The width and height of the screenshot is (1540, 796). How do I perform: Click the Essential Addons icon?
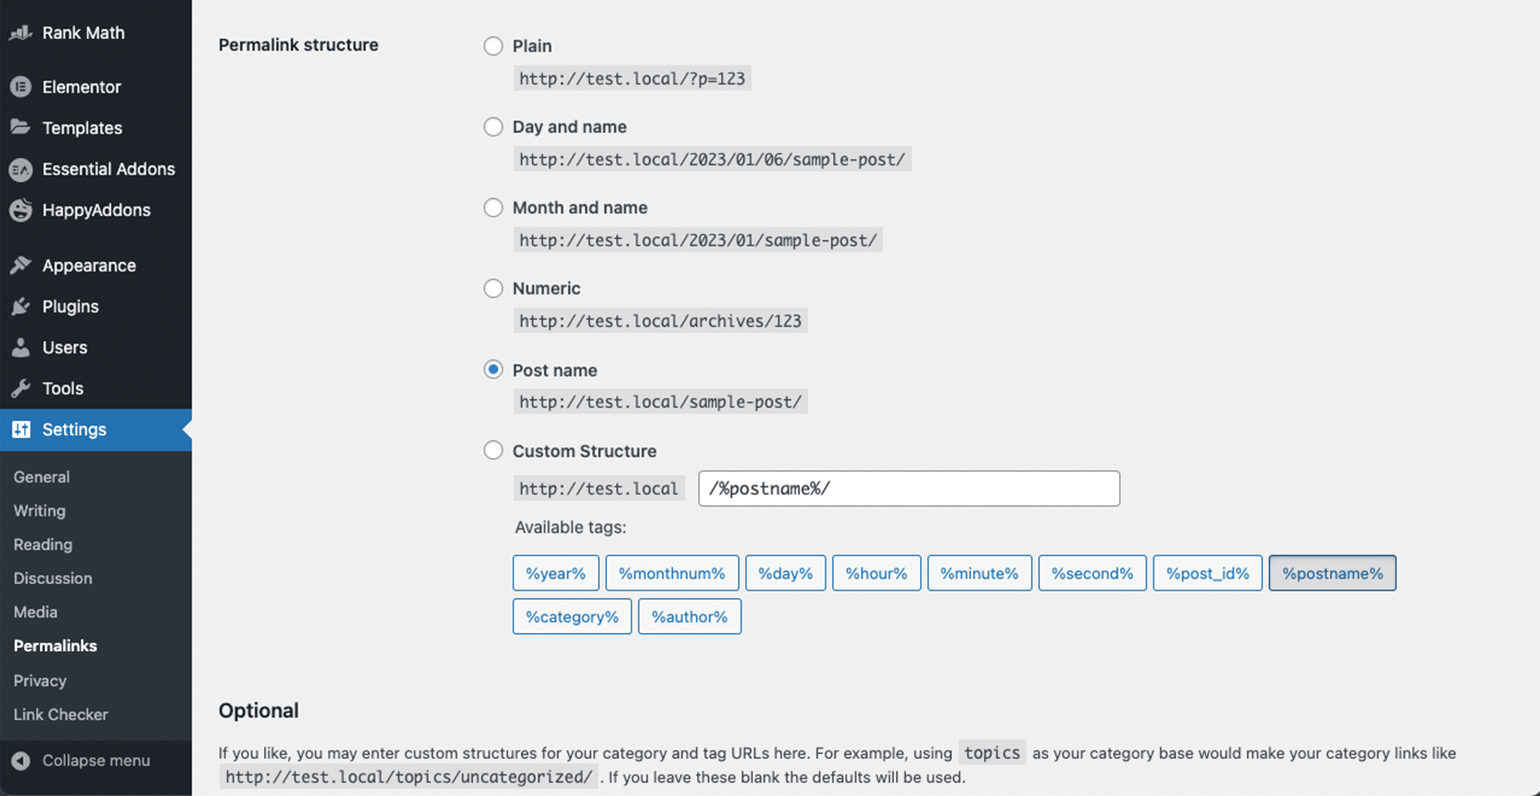pyautogui.click(x=21, y=169)
